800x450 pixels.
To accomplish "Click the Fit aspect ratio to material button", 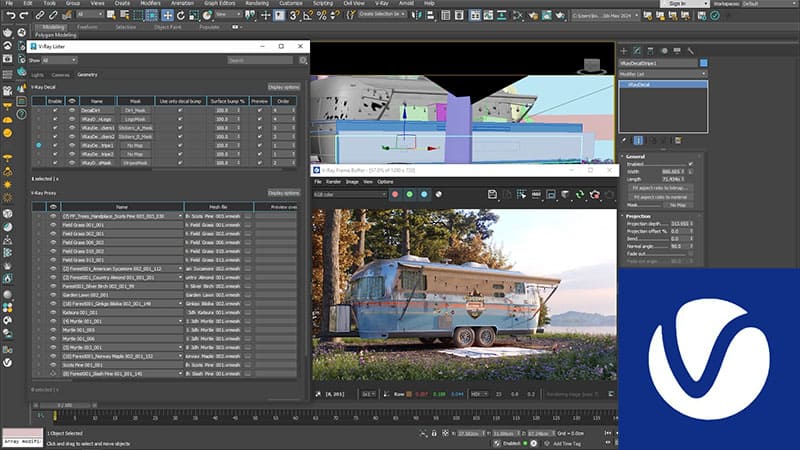I will tap(660, 197).
